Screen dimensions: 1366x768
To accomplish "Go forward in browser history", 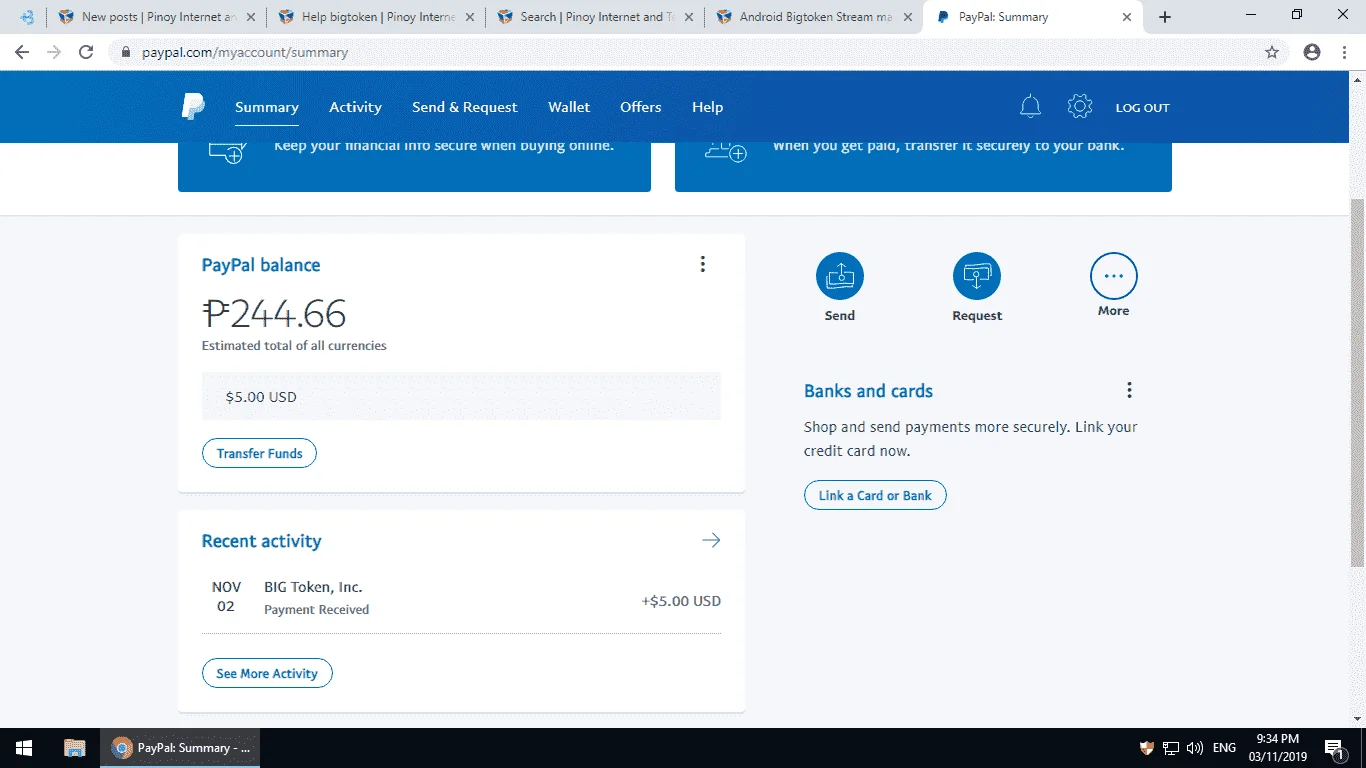I will [54, 52].
